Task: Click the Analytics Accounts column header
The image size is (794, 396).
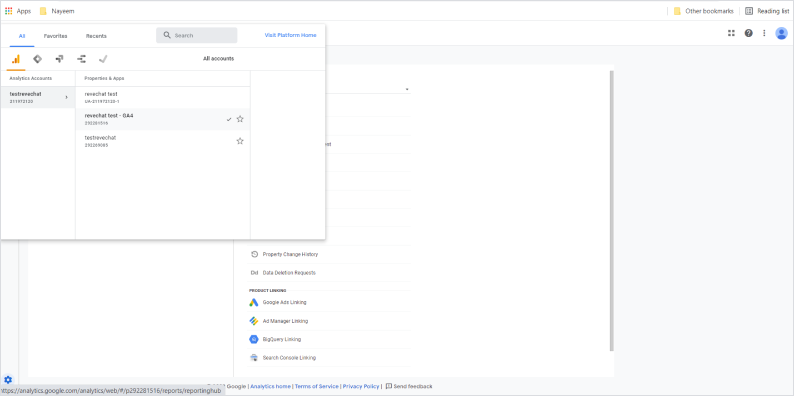Action: [x=31, y=78]
